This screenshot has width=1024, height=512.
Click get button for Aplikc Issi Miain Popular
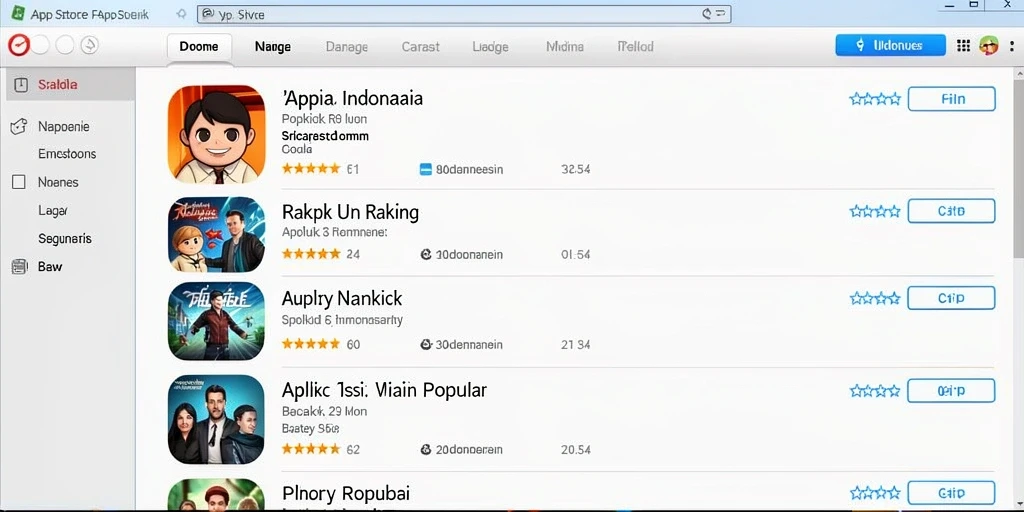(x=952, y=391)
